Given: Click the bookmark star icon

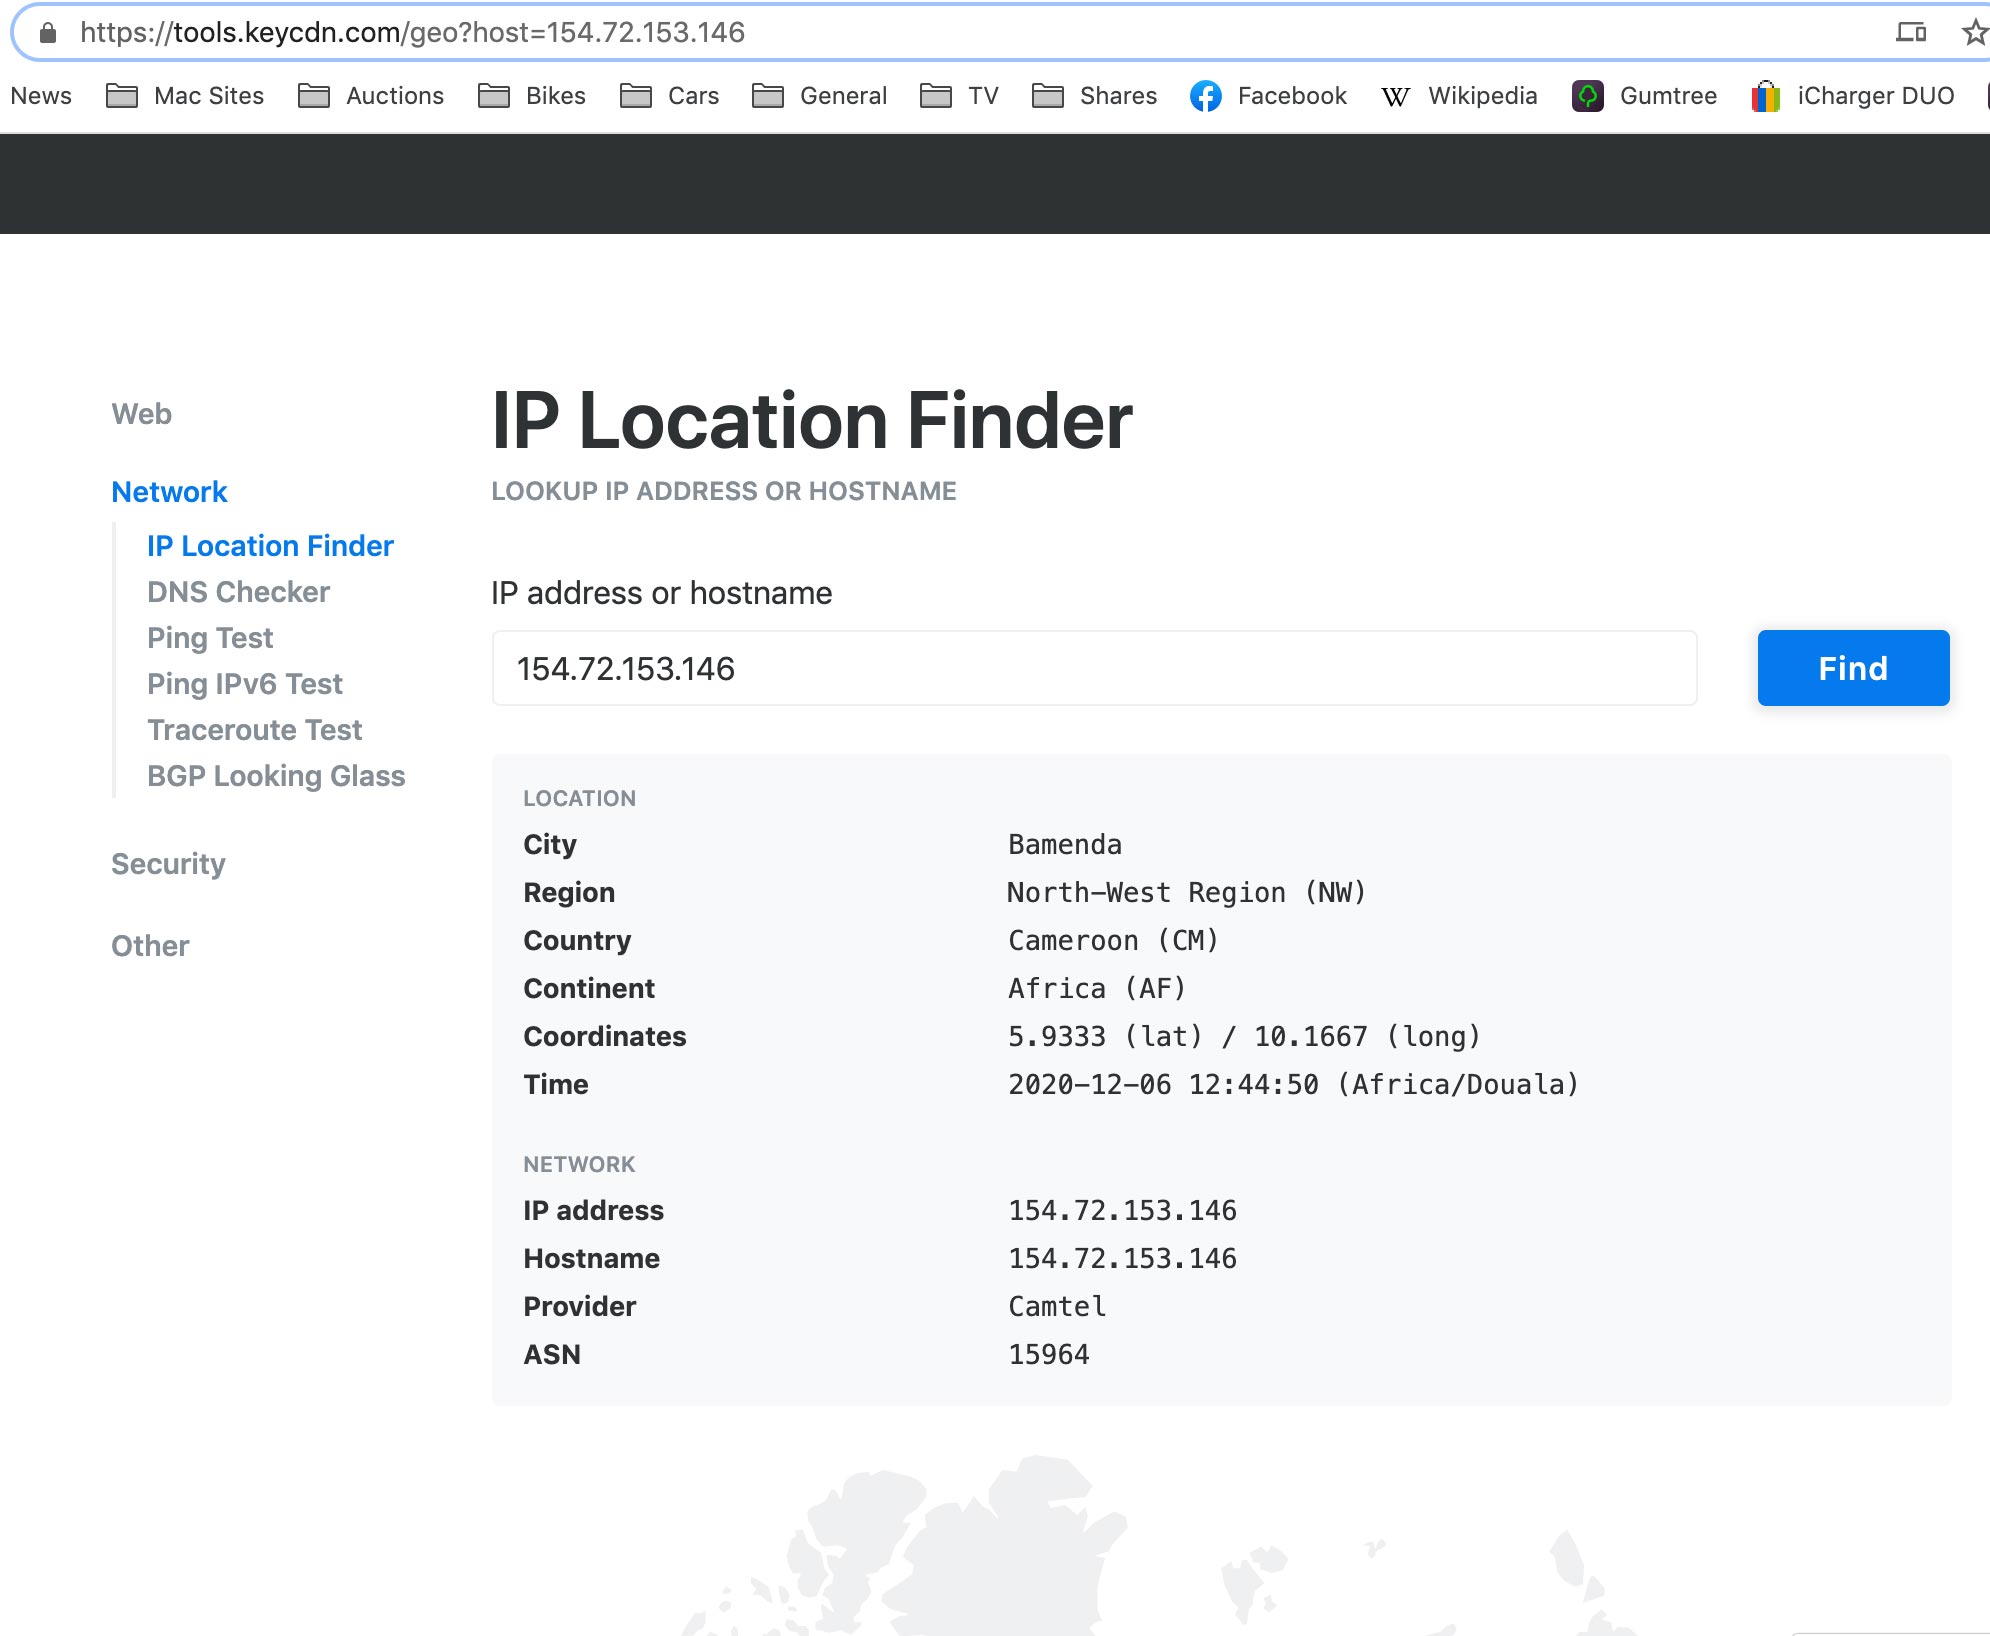Looking at the screenshot, I should click(x=1973, y=33).
